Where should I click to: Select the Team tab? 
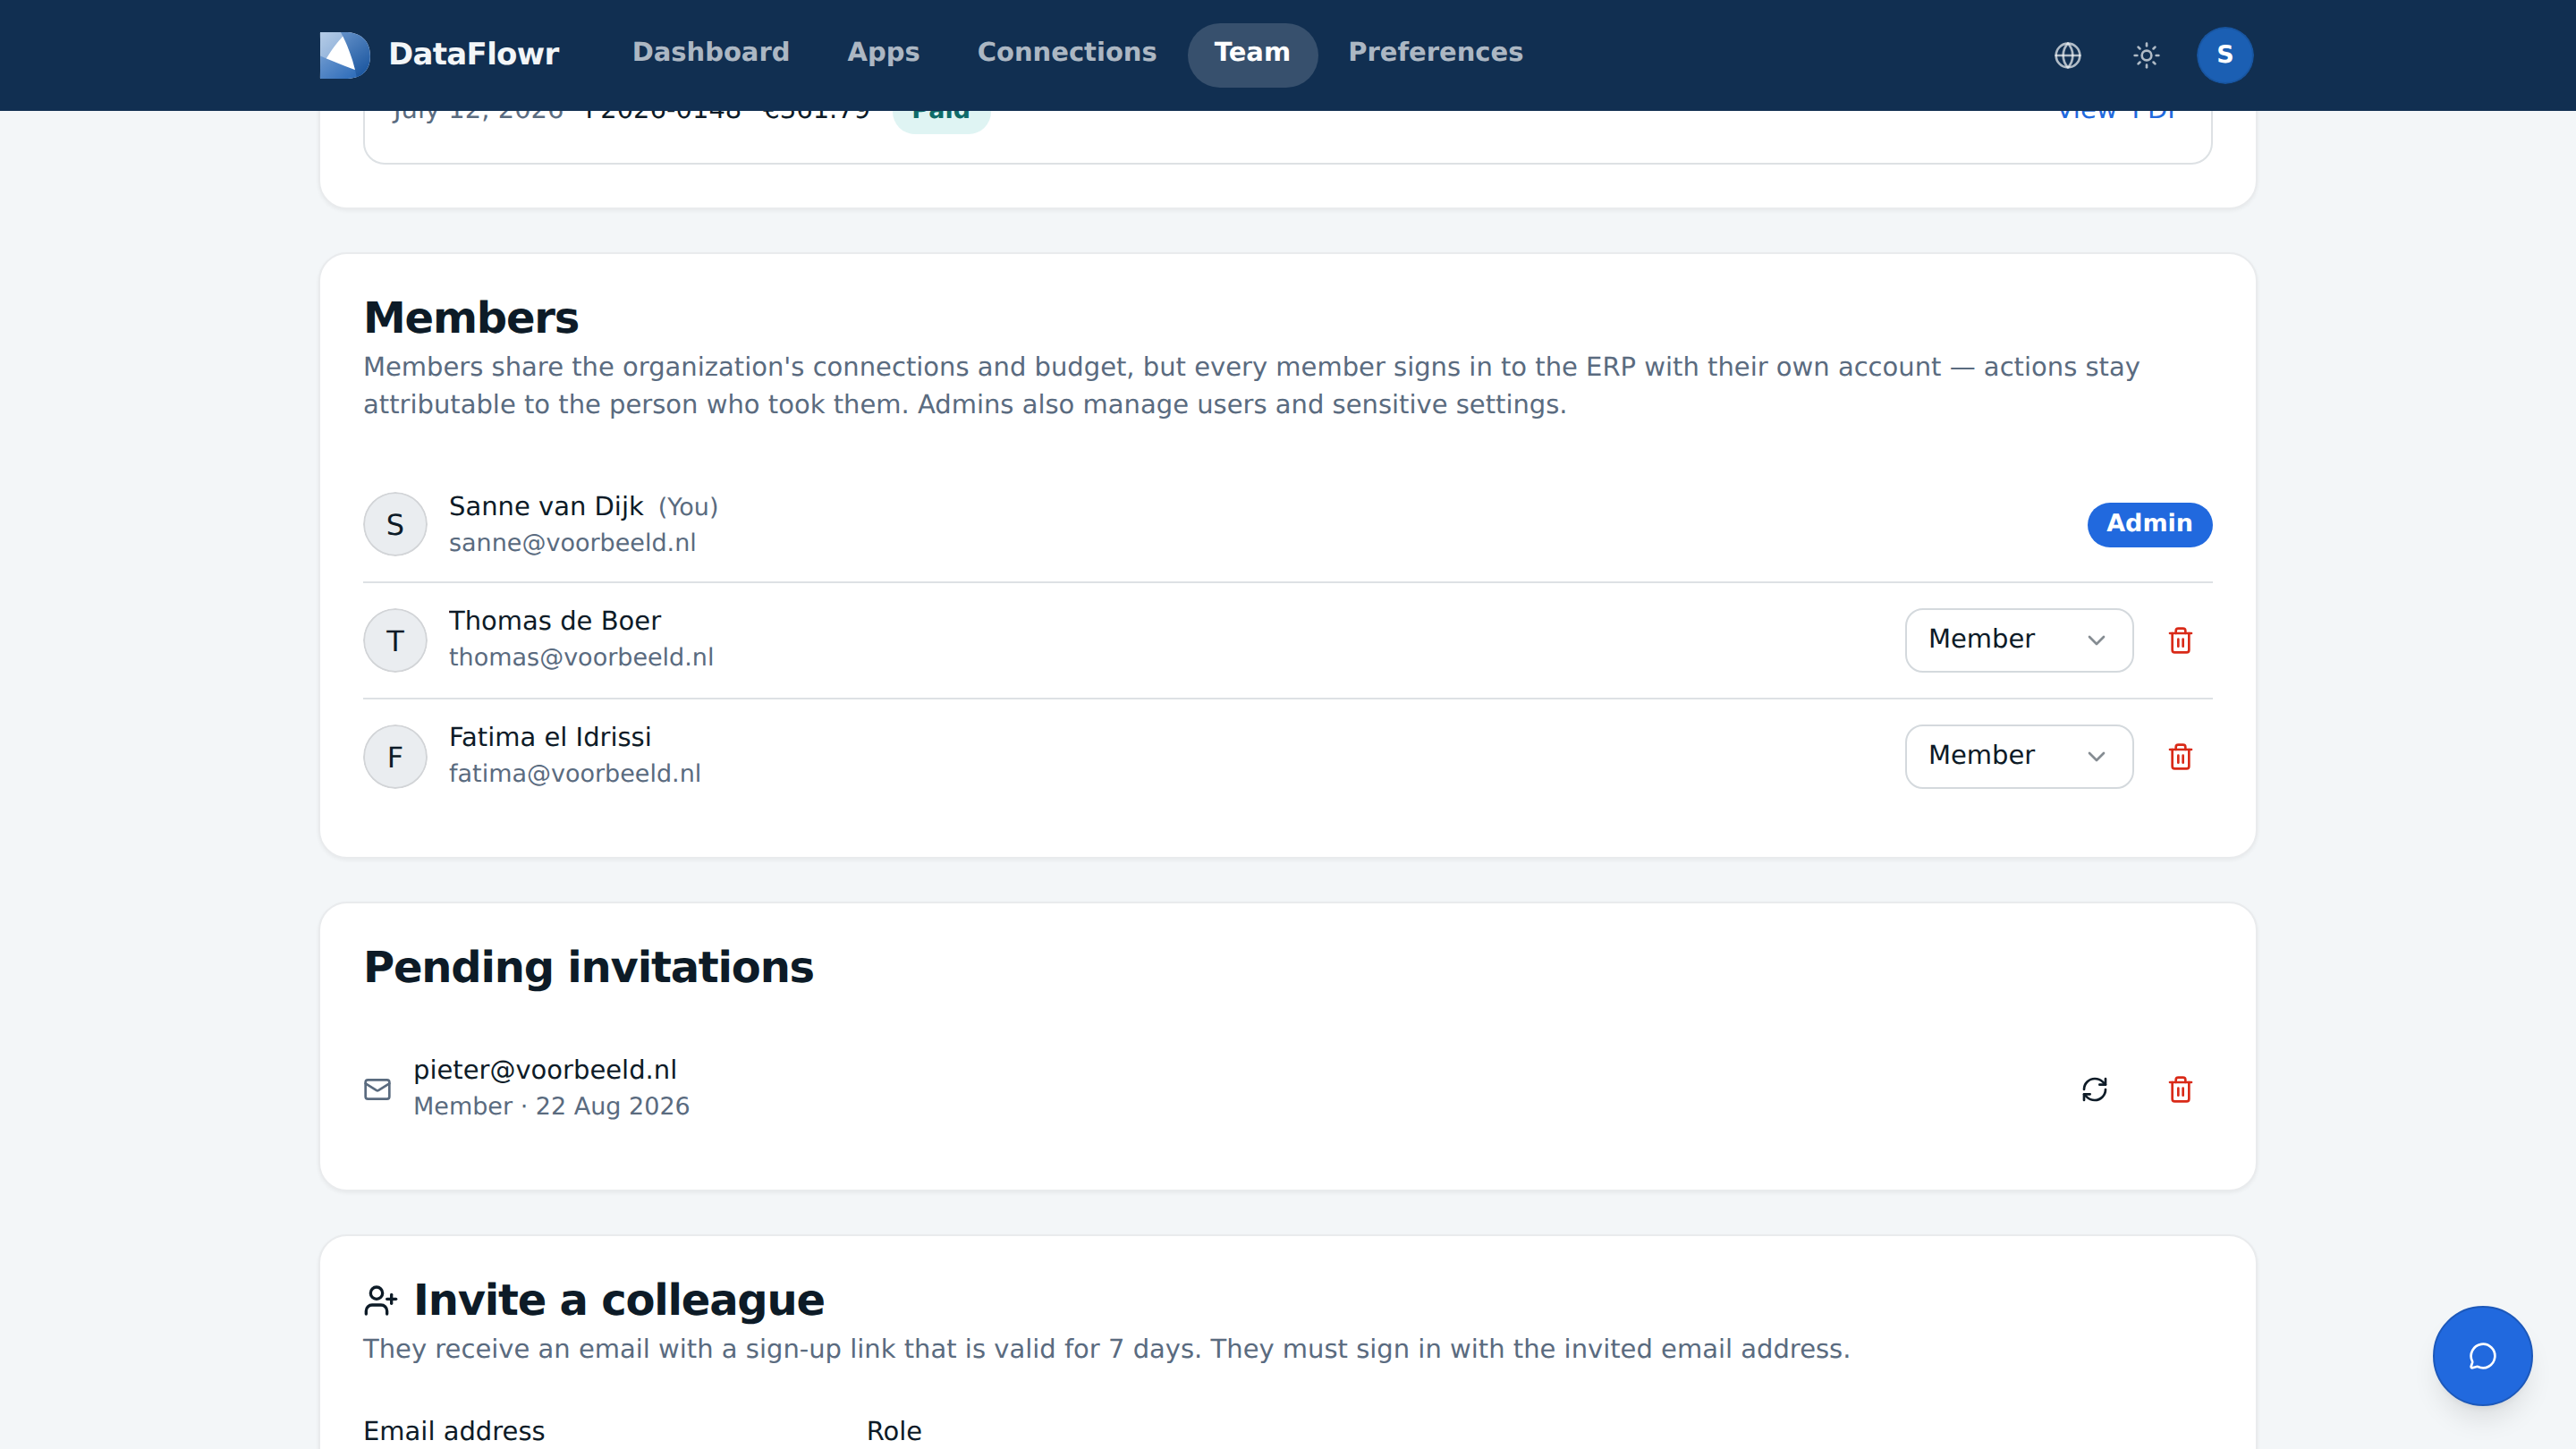(x=1252, y=53)
